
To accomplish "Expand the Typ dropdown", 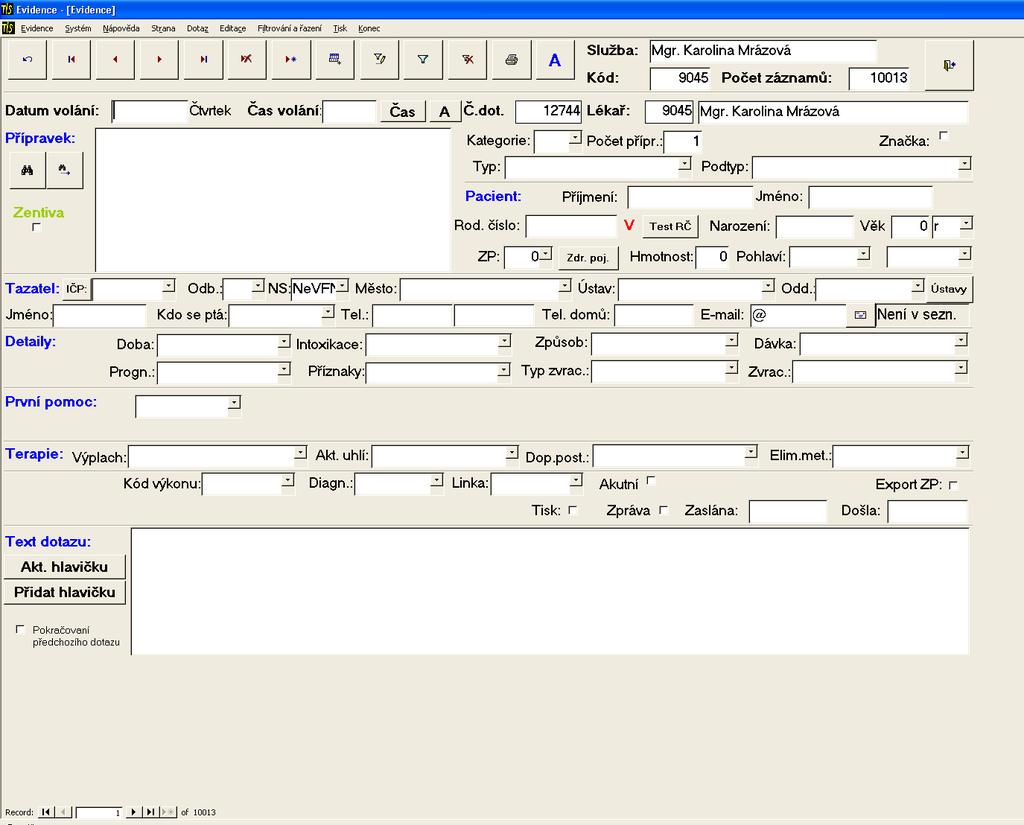I will 684,163.
